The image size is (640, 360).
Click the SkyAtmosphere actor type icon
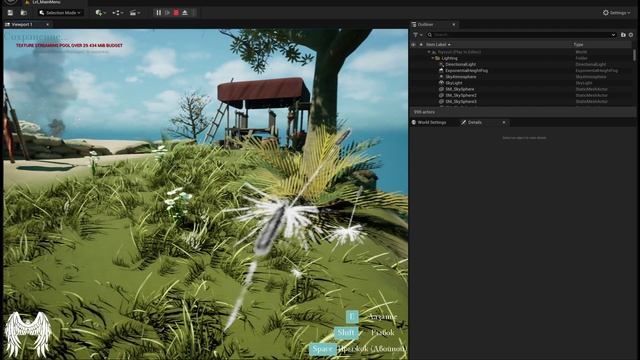(x=441, y=77)
